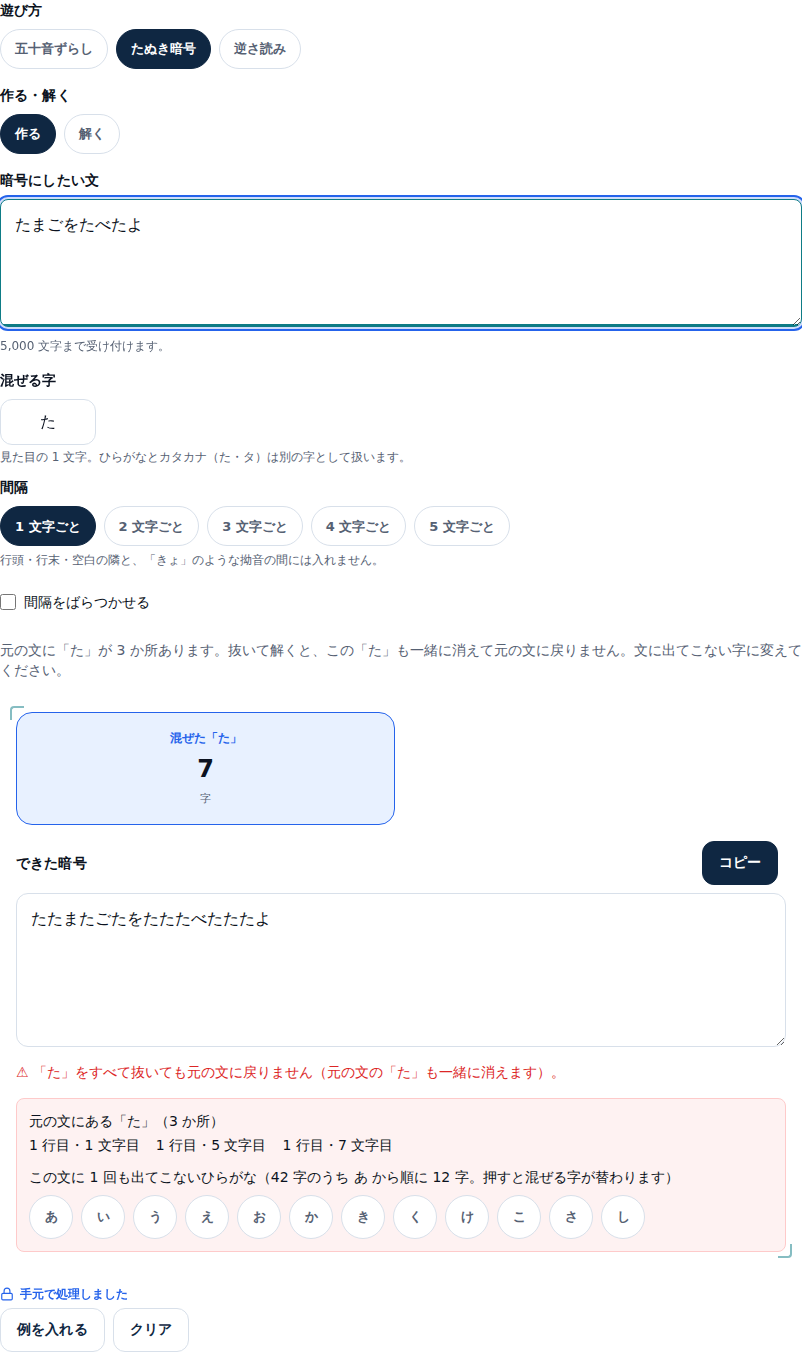
Task: Select the たぬき暗号 play mode
Action: (163, 49)
